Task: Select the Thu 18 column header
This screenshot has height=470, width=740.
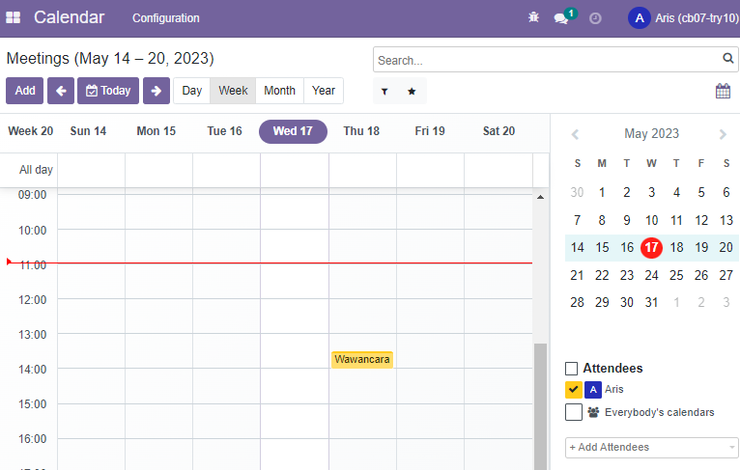Action: coord(361,131)
